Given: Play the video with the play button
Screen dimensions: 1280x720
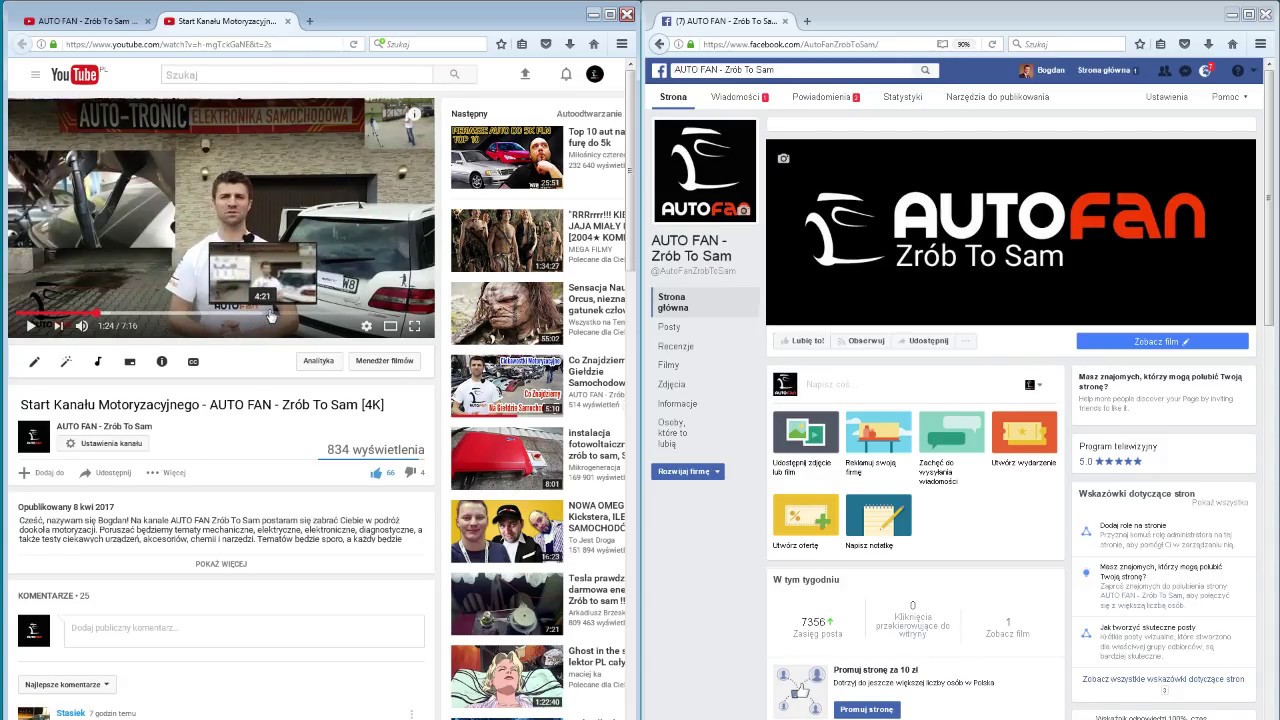Looking at the screenshot, I should tap(30, 326).
